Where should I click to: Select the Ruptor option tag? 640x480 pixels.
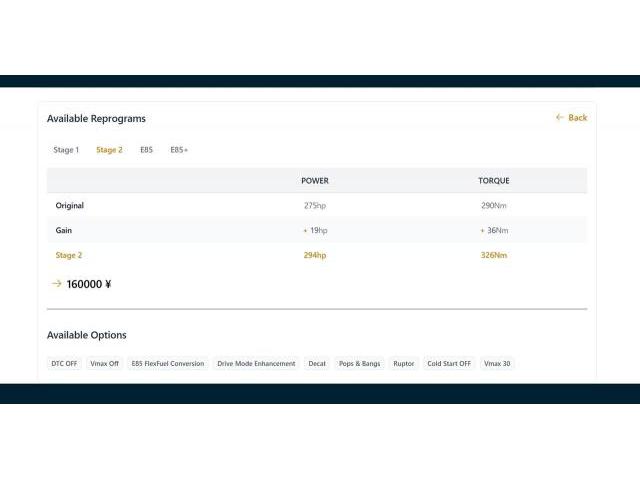click(x=404, y=364)
